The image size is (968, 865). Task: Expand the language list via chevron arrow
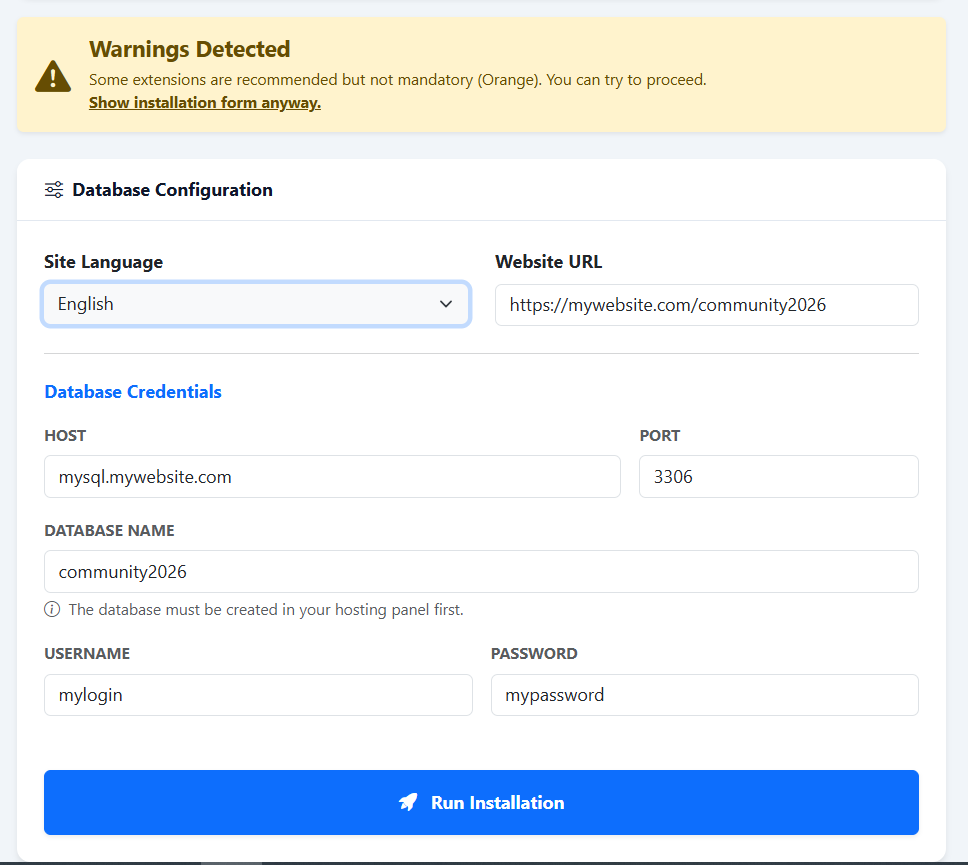(x=446, y=304)
